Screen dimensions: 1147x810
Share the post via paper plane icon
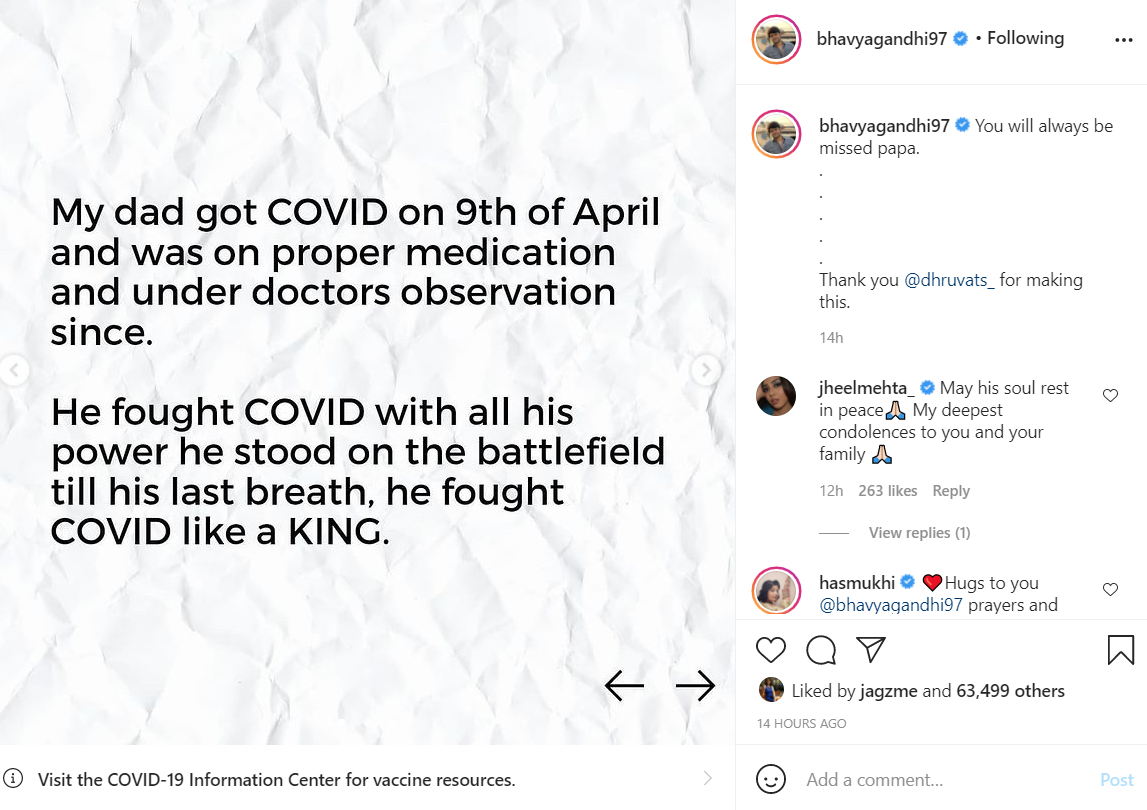pos(871,650)
